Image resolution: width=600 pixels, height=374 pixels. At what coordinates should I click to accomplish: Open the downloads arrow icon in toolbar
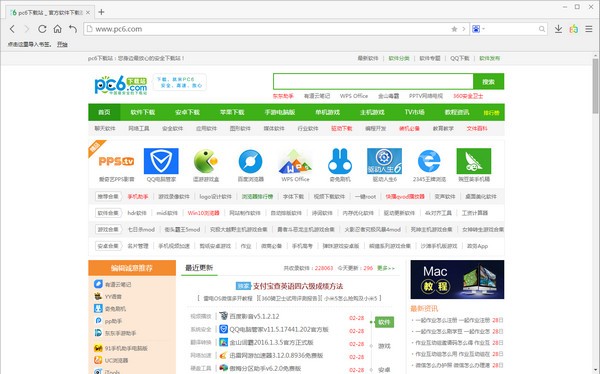pos(558,29)
